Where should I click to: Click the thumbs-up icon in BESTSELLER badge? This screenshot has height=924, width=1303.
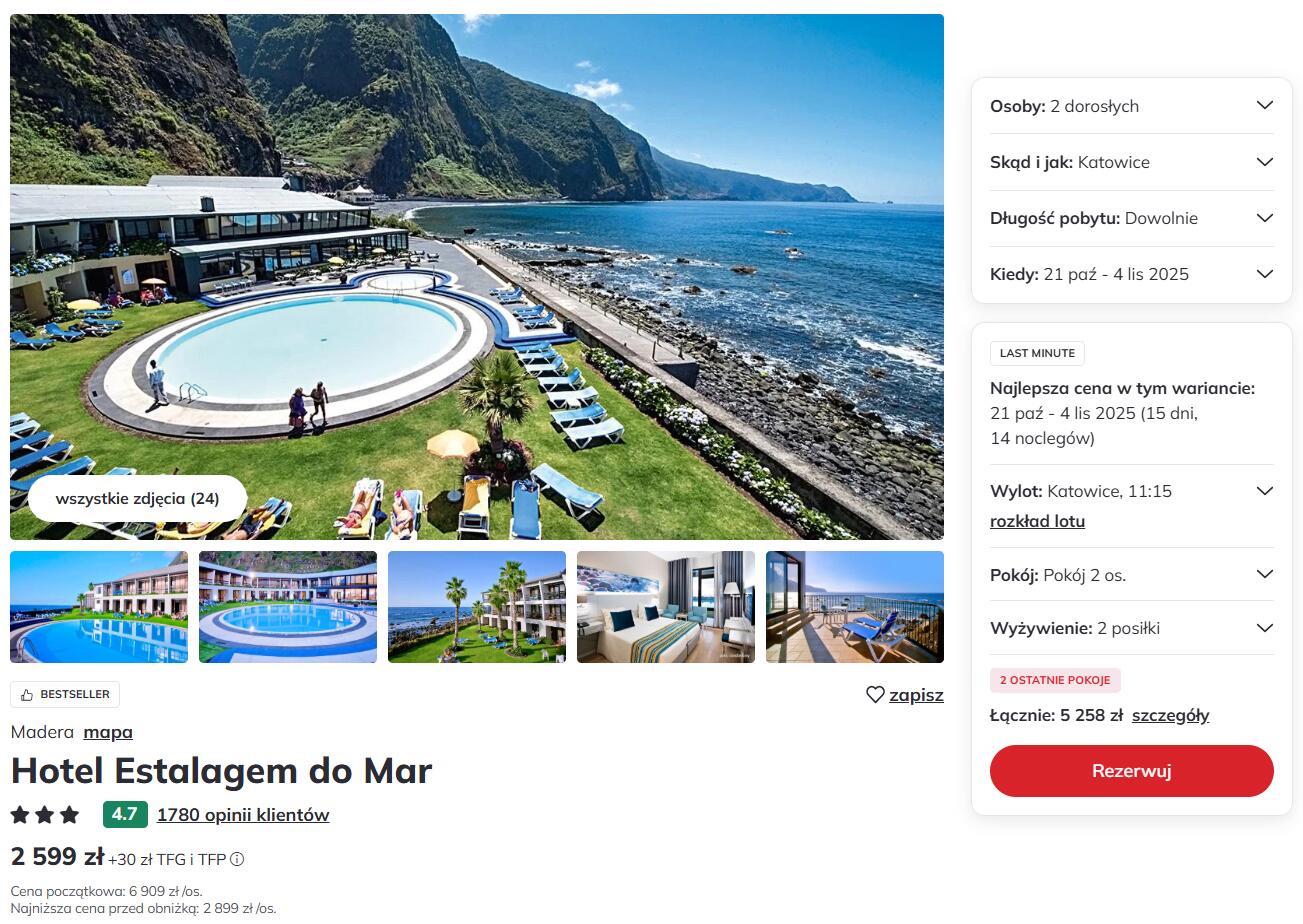tap(27, 695)
